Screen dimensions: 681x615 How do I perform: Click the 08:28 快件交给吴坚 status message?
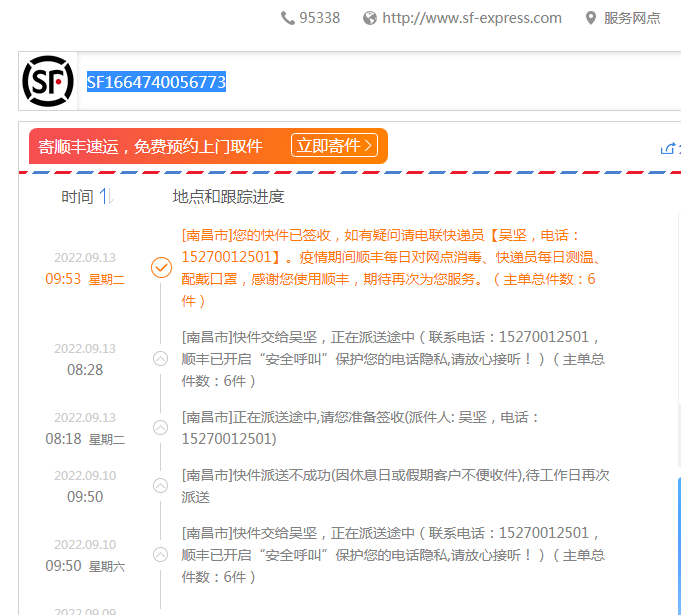pos(393,359)
